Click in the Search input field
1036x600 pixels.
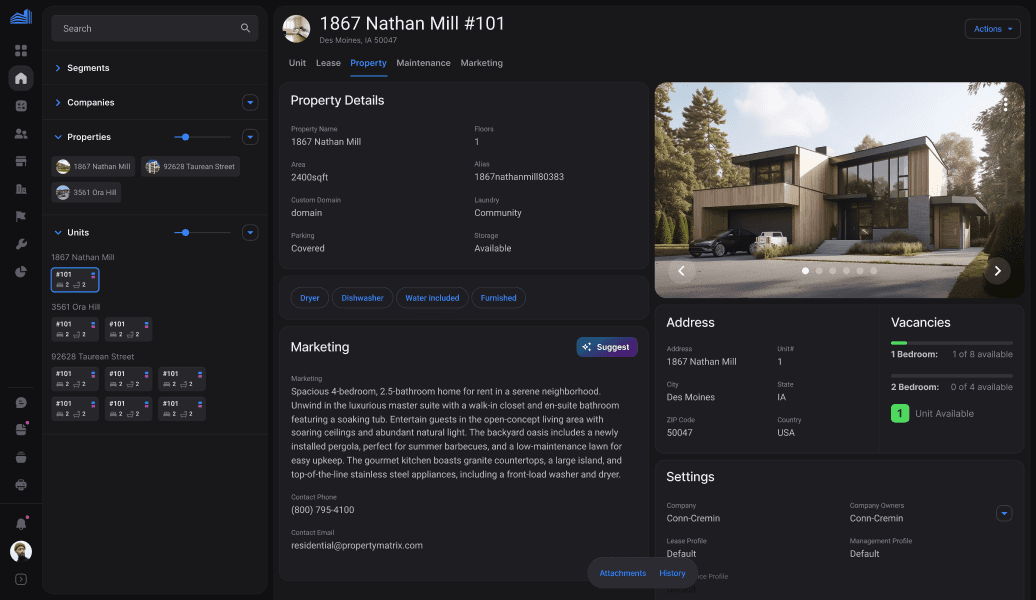click(155, 28)
